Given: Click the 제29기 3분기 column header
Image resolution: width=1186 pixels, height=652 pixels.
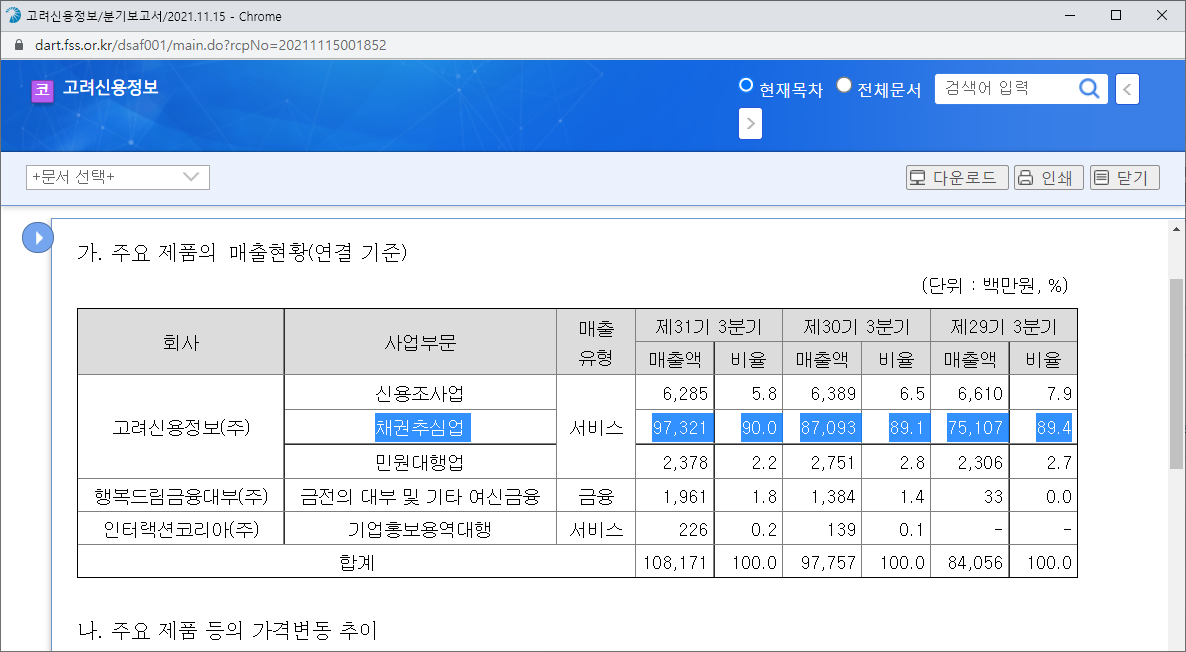Looking at the screenshot, I should (1004, 327).
